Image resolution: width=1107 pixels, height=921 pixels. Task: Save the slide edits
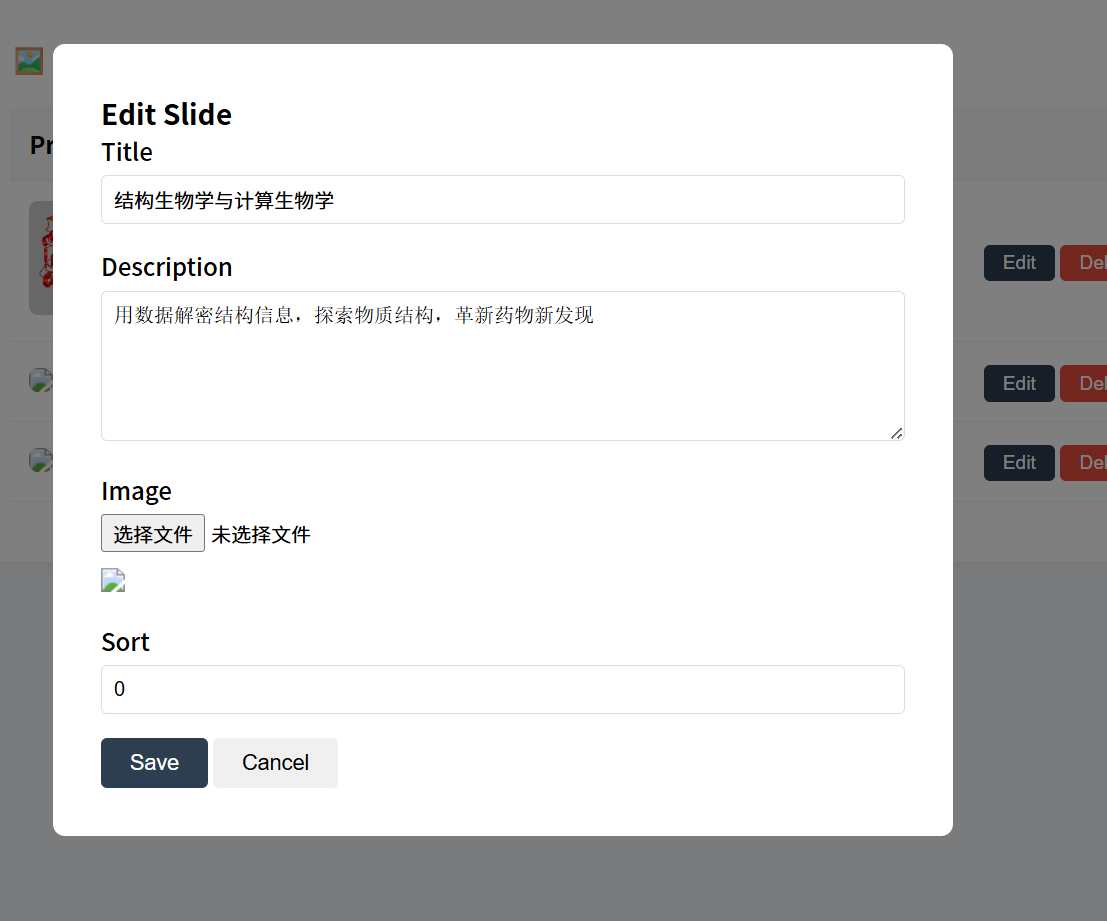point(154,762)
